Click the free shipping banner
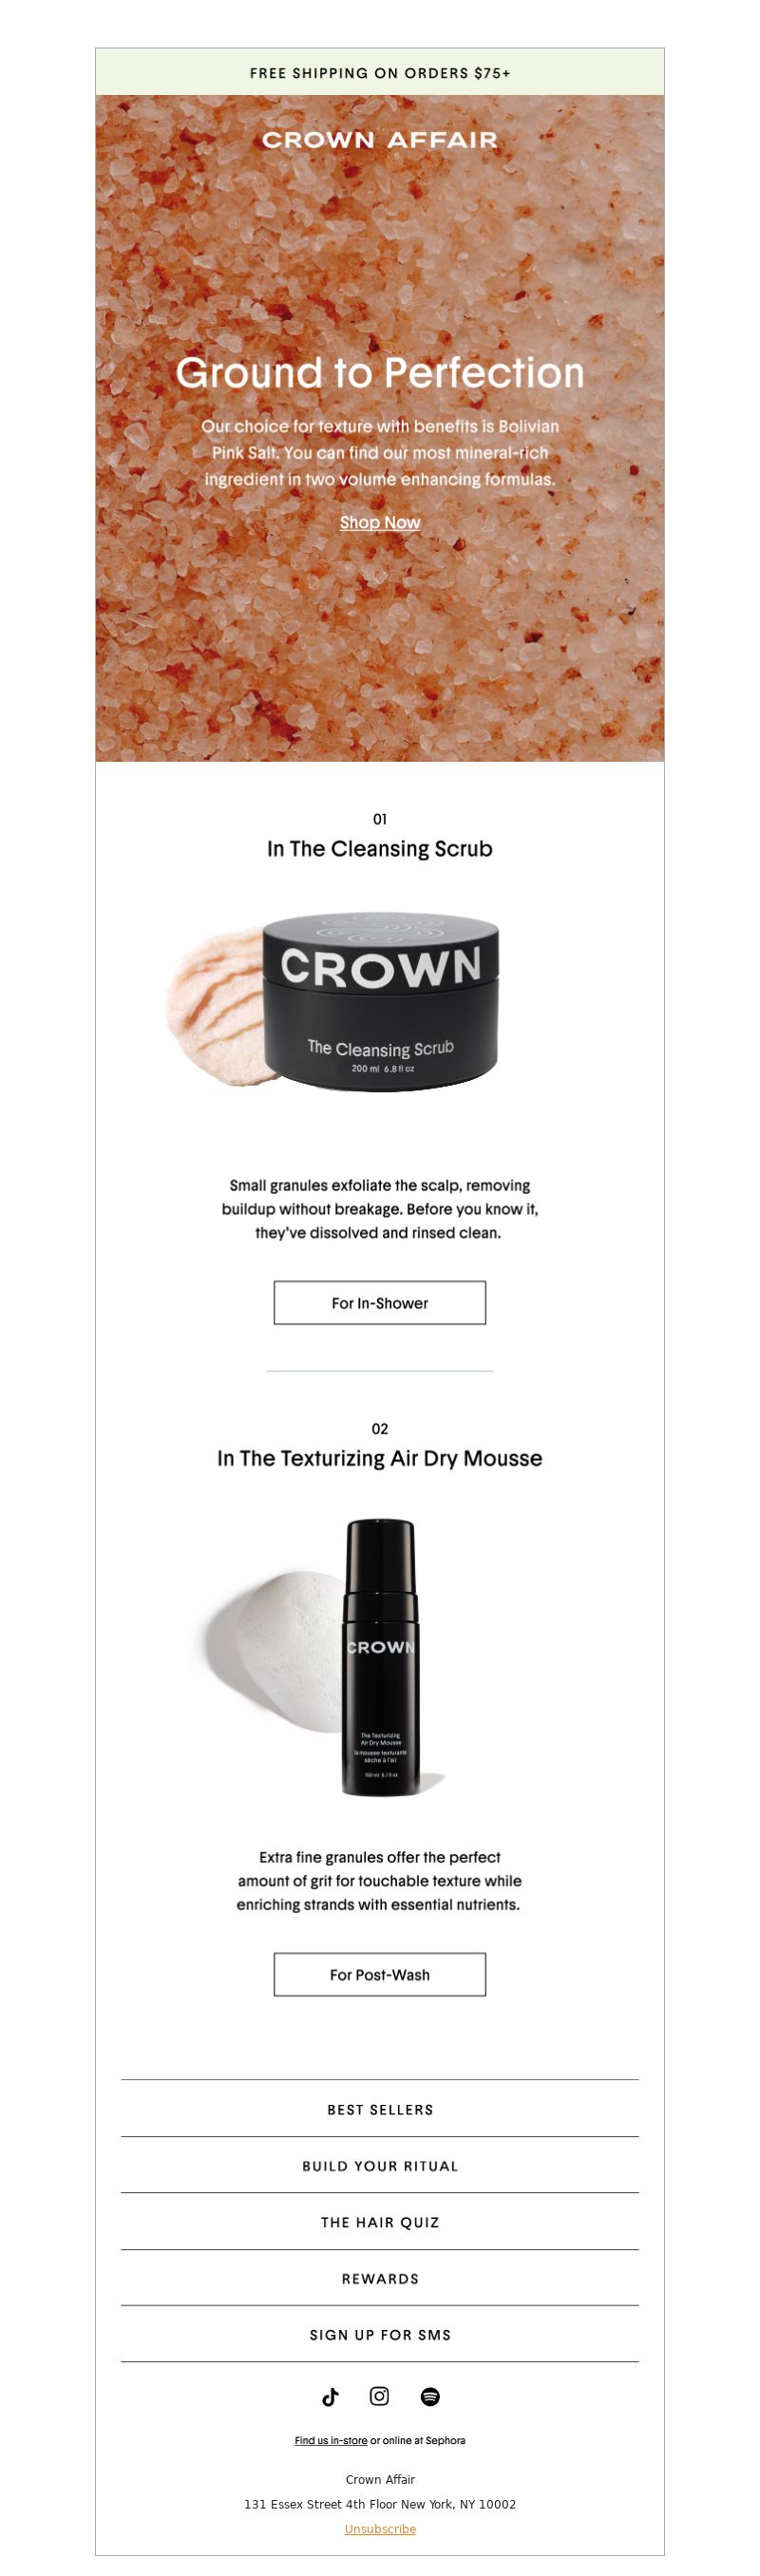The width and height of the screenshot is (760, 2576). (380, 73)
